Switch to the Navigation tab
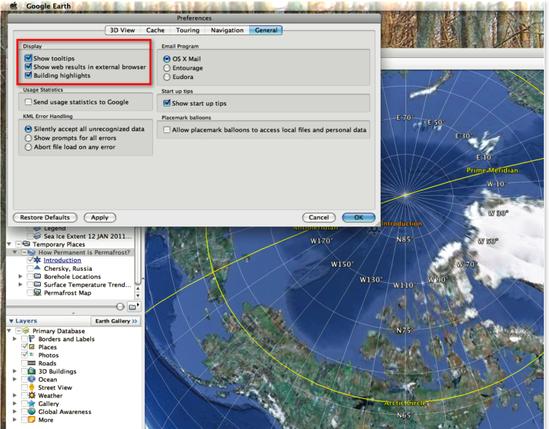This screenshot has height=429, width=550. 227,30
